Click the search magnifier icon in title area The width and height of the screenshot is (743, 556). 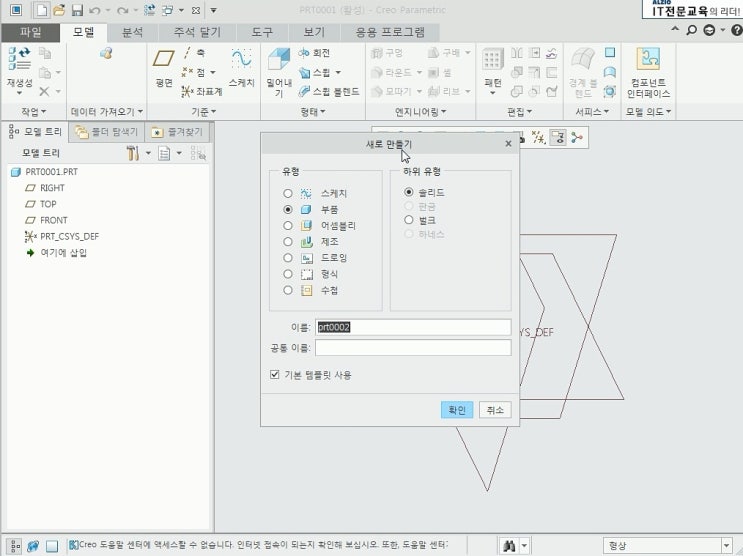[x=692, y=30]
